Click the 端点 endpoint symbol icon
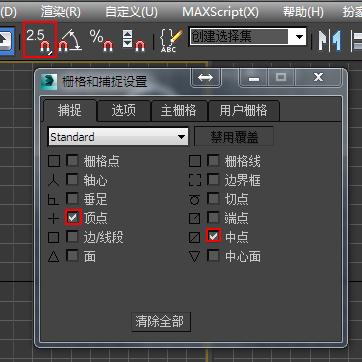 pos(195,219)
